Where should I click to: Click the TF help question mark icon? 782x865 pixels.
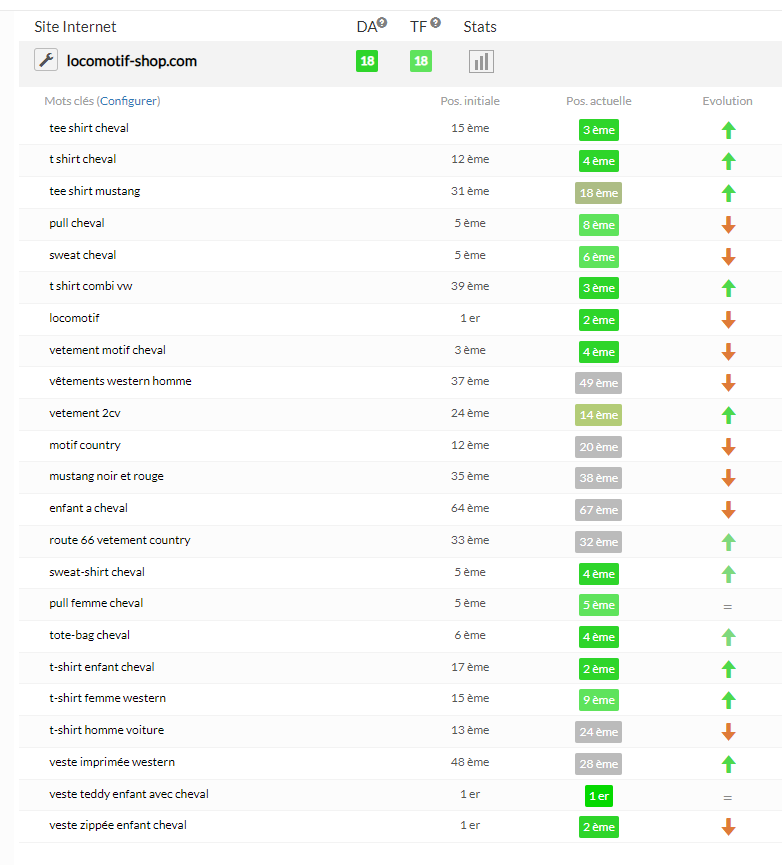point(435,23)
